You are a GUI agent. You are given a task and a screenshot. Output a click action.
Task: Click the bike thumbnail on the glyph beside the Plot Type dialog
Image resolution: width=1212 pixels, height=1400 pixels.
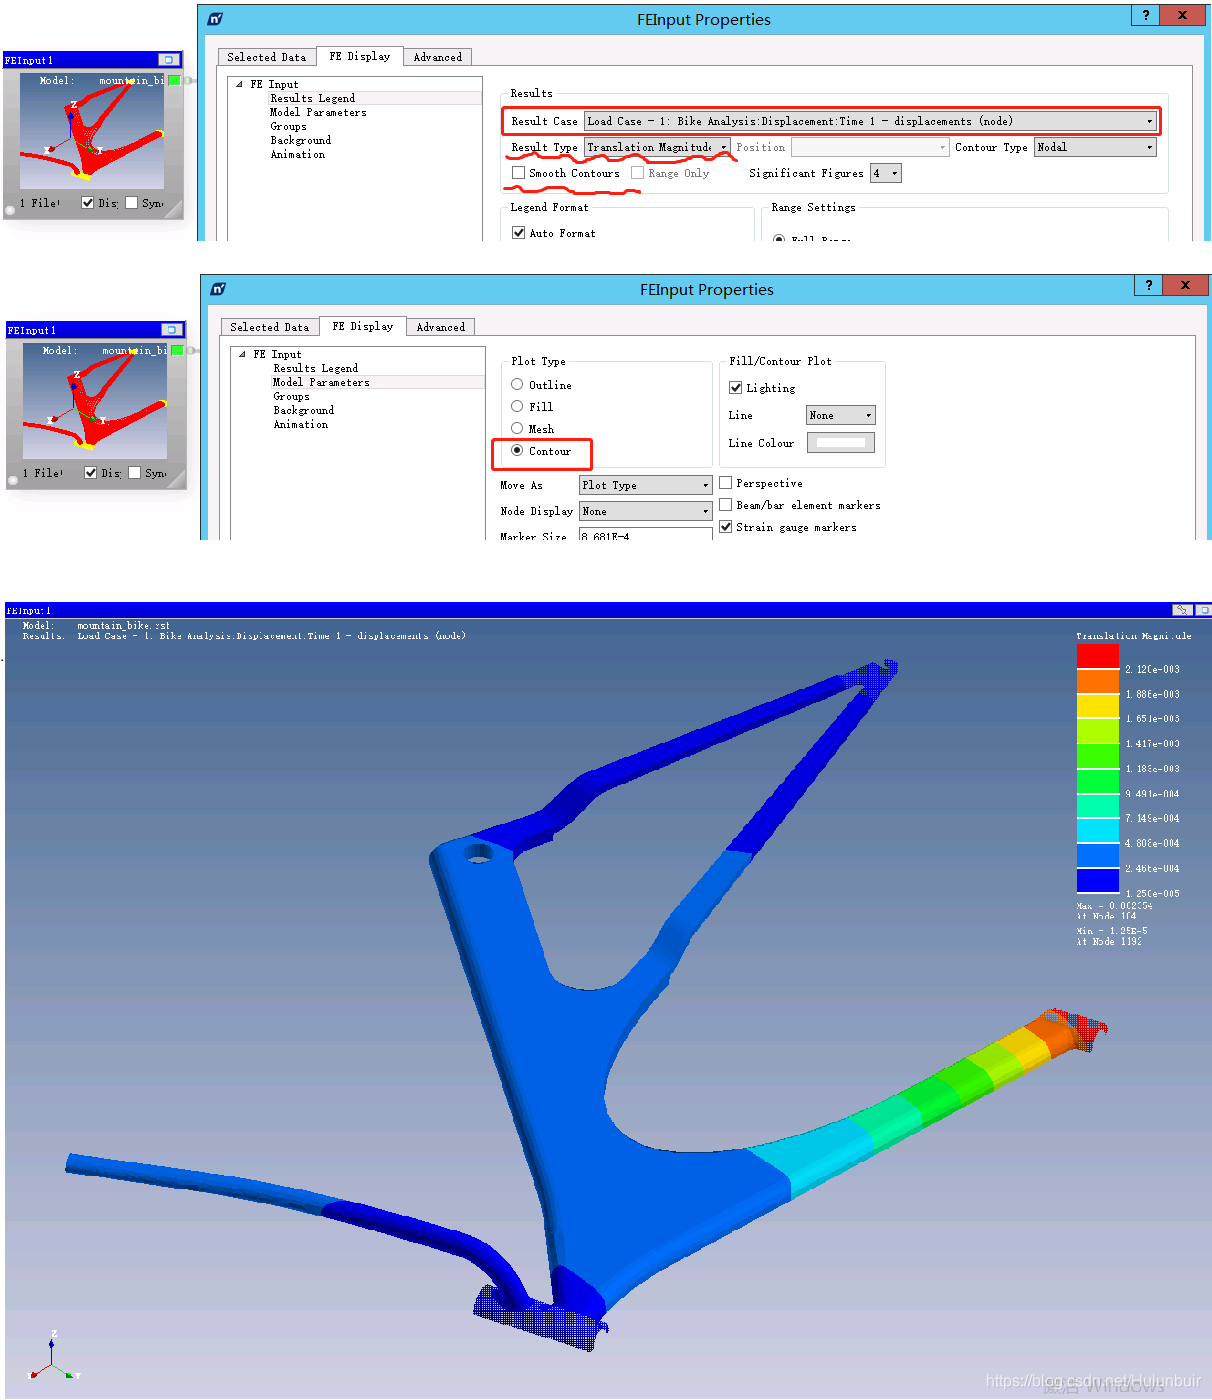click(94, 400)
